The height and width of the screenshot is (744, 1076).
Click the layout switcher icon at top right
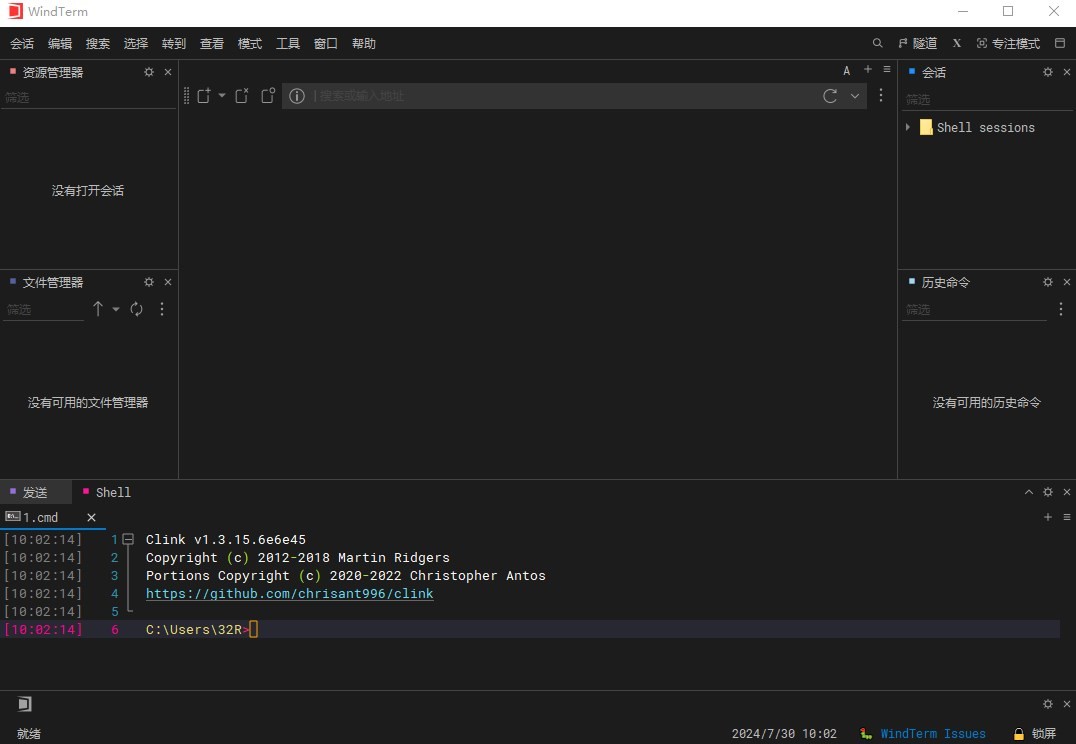point(1060,43)
